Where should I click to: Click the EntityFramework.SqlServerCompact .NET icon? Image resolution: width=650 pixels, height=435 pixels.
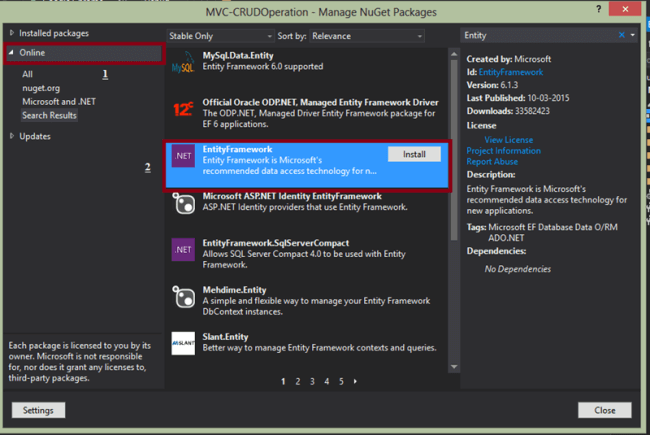click(183, 250)
